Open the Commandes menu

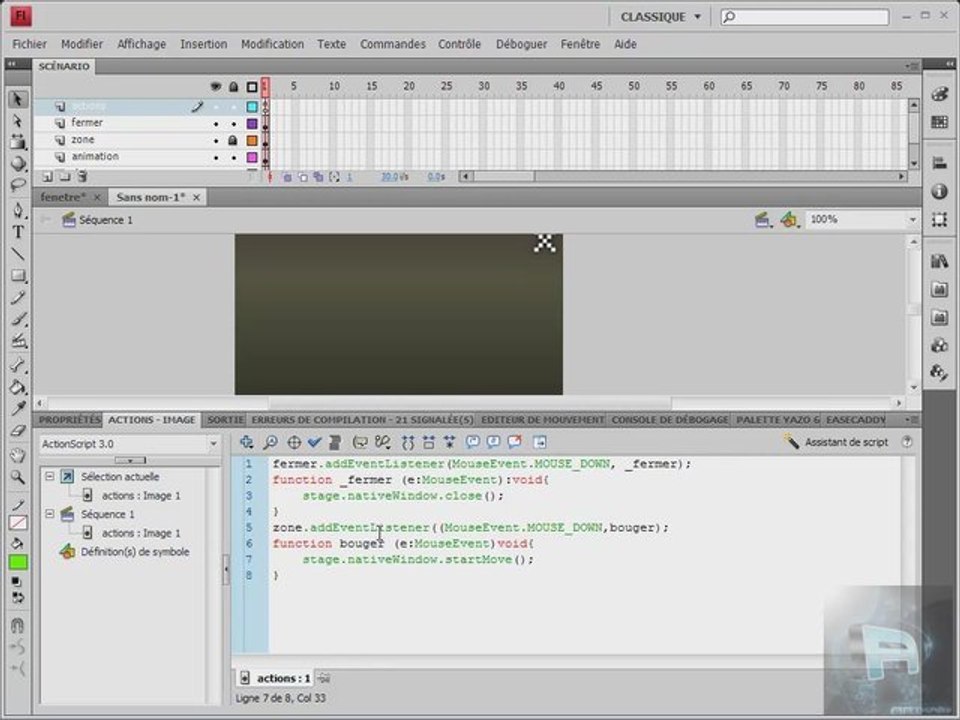point(392,44)
